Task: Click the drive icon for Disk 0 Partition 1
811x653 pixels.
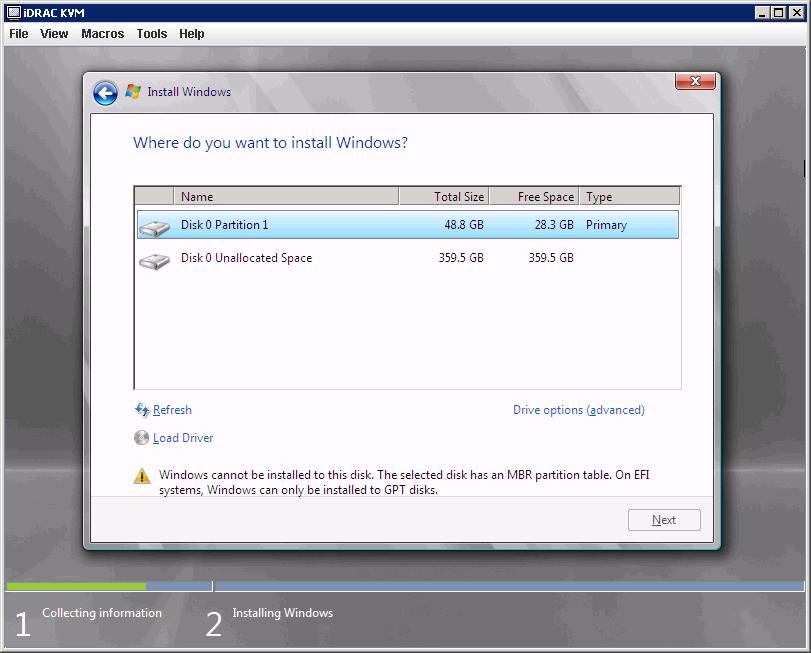Action: click(155, 227)
